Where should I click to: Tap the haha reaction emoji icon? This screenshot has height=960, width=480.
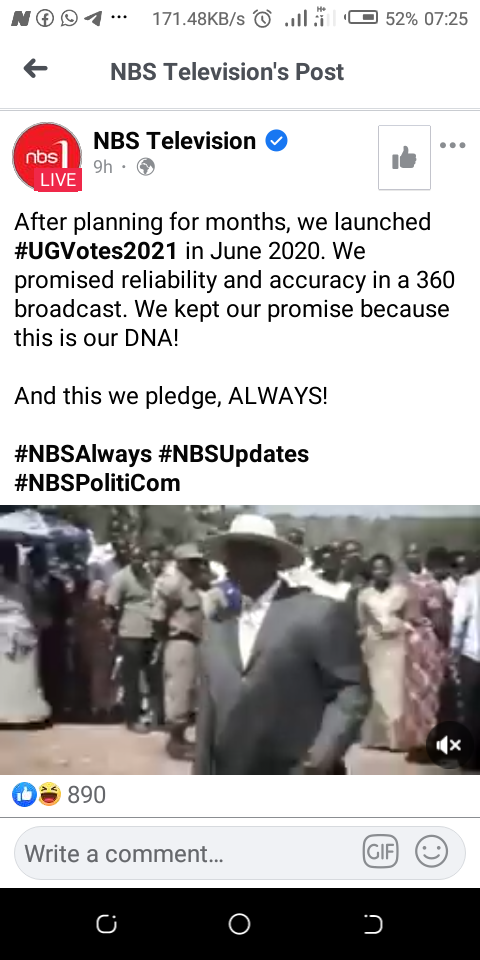[49, 795]
